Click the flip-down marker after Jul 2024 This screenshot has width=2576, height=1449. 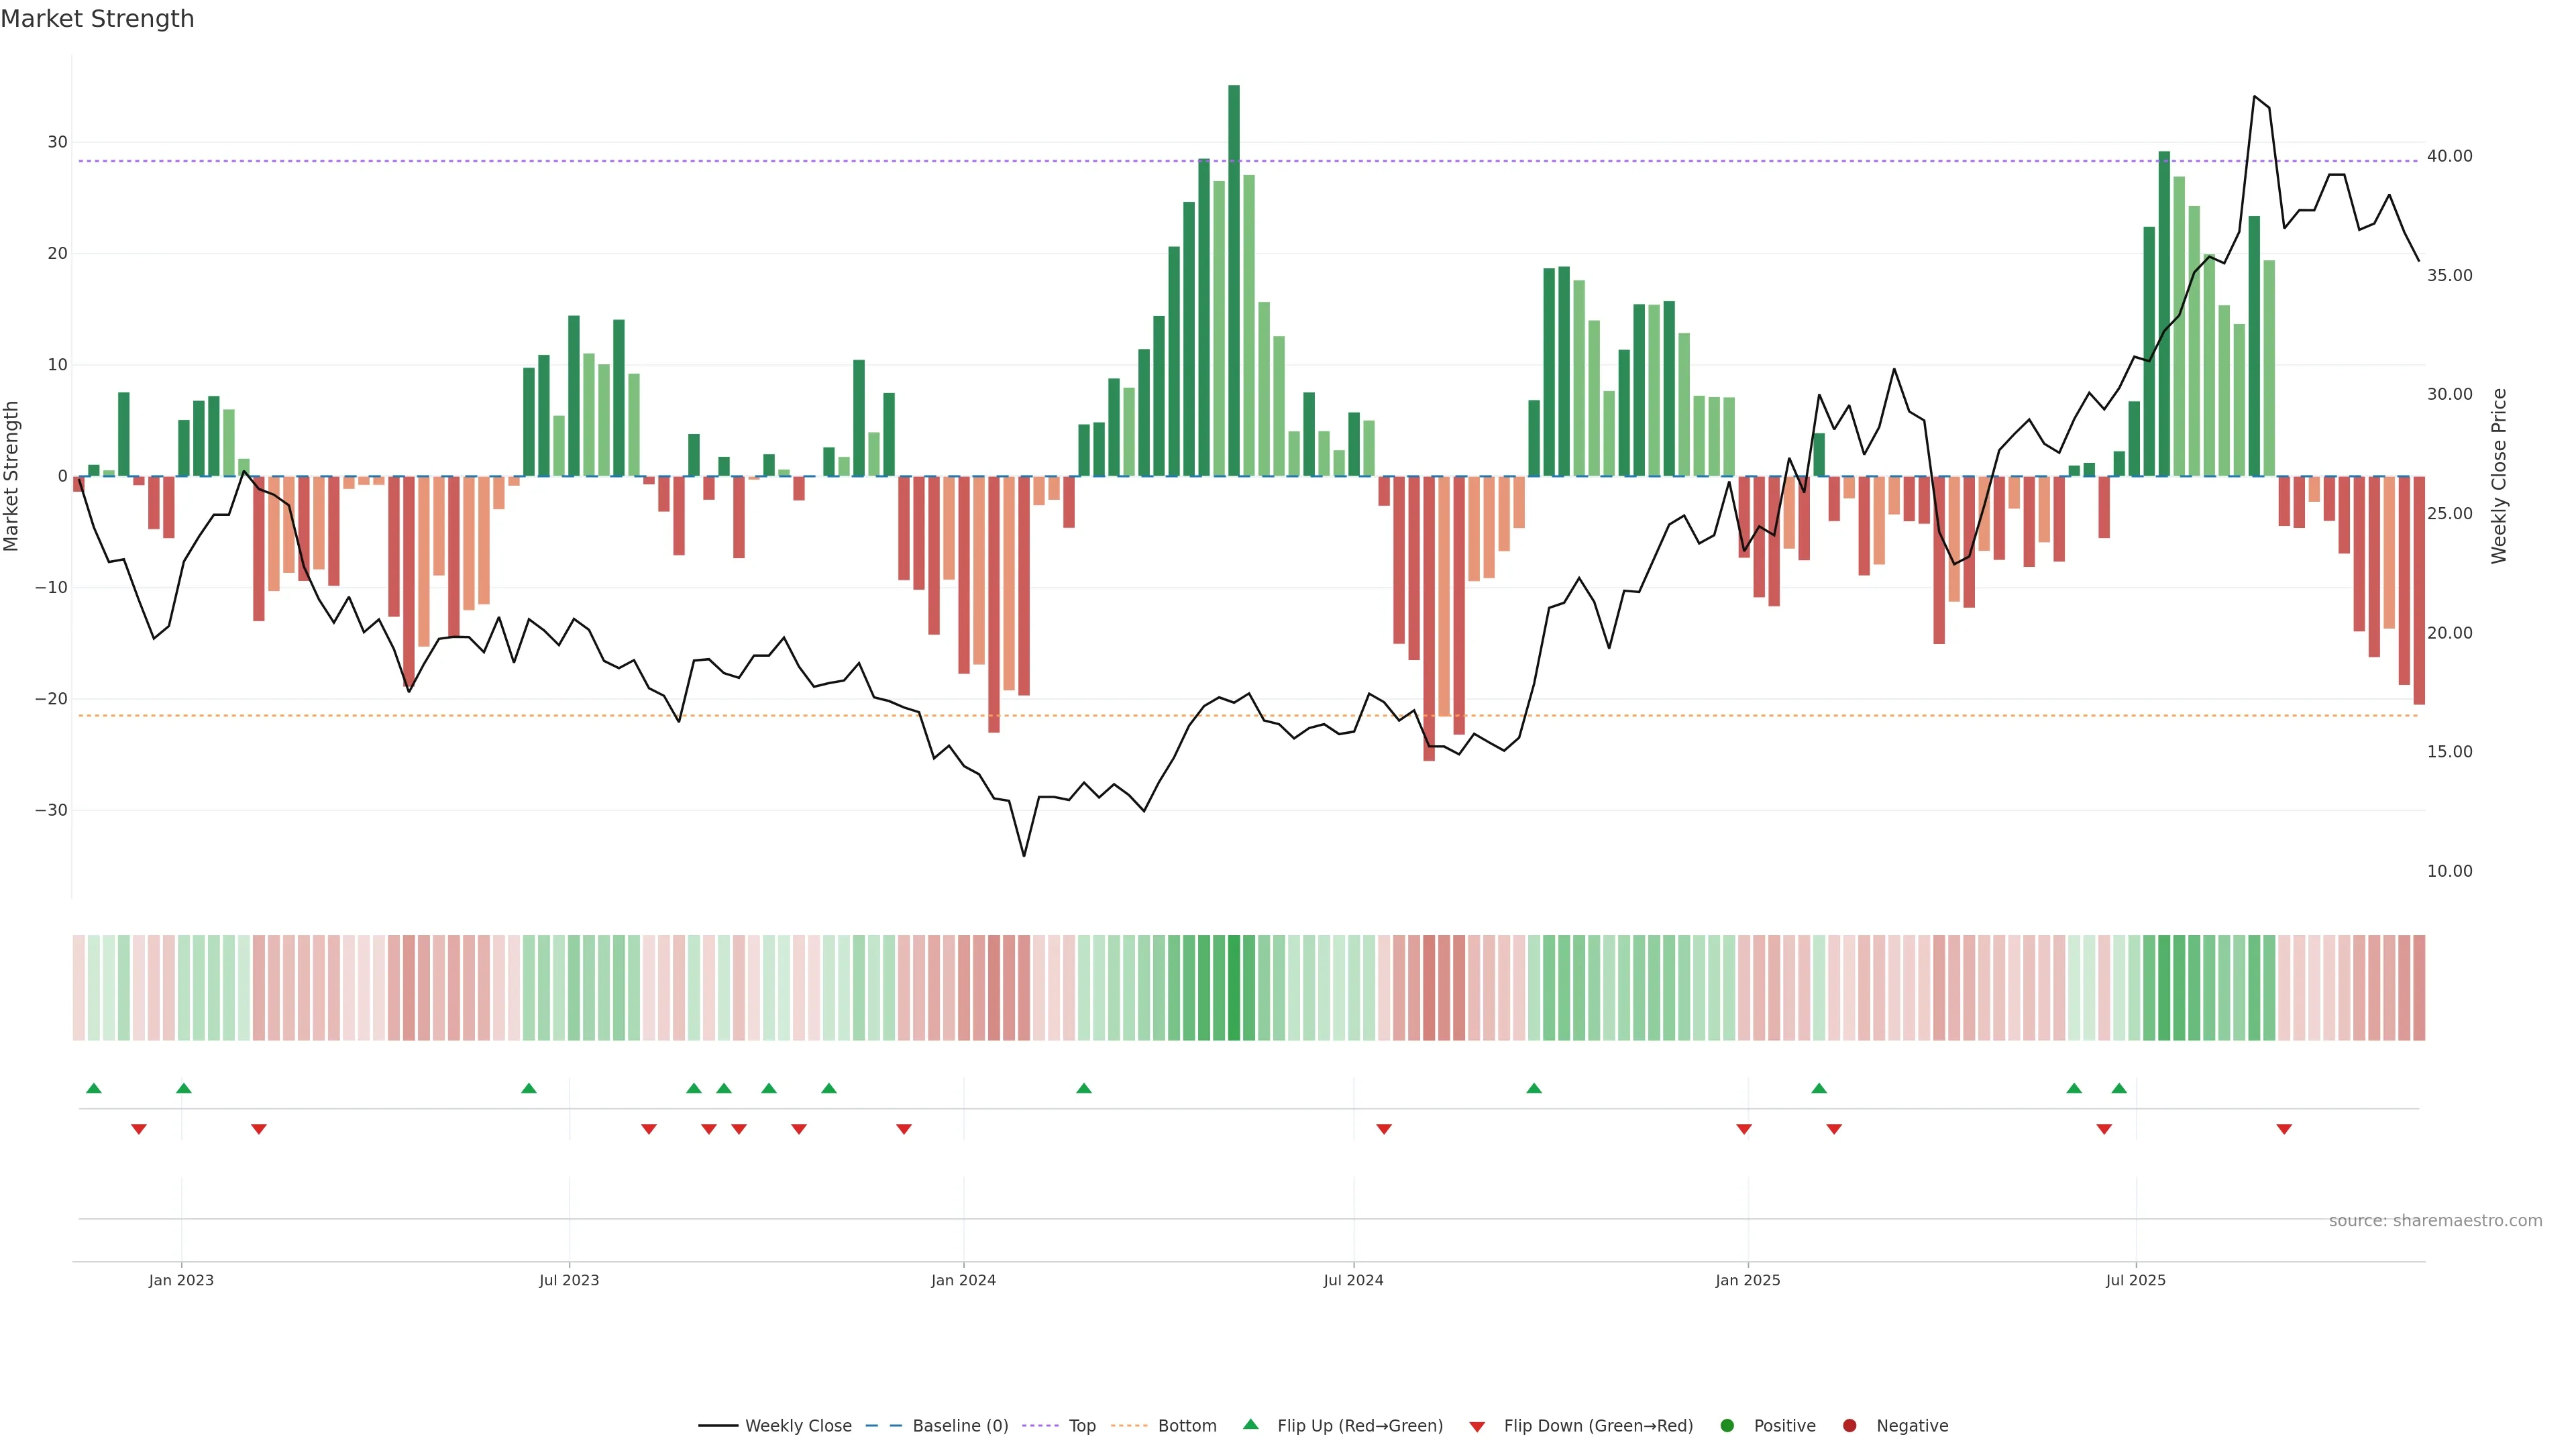point(1384,1129)
